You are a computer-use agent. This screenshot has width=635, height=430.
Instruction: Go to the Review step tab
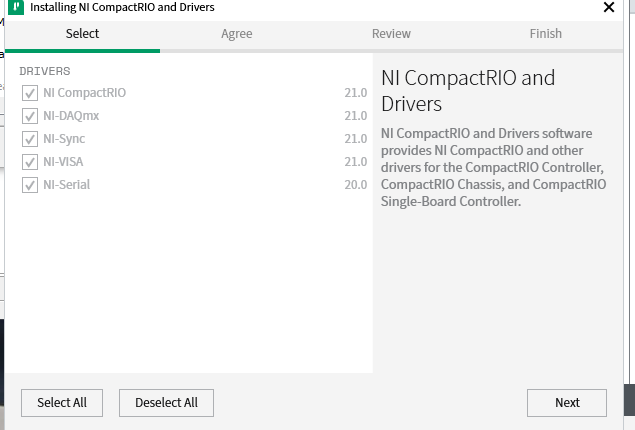point(391,34)
